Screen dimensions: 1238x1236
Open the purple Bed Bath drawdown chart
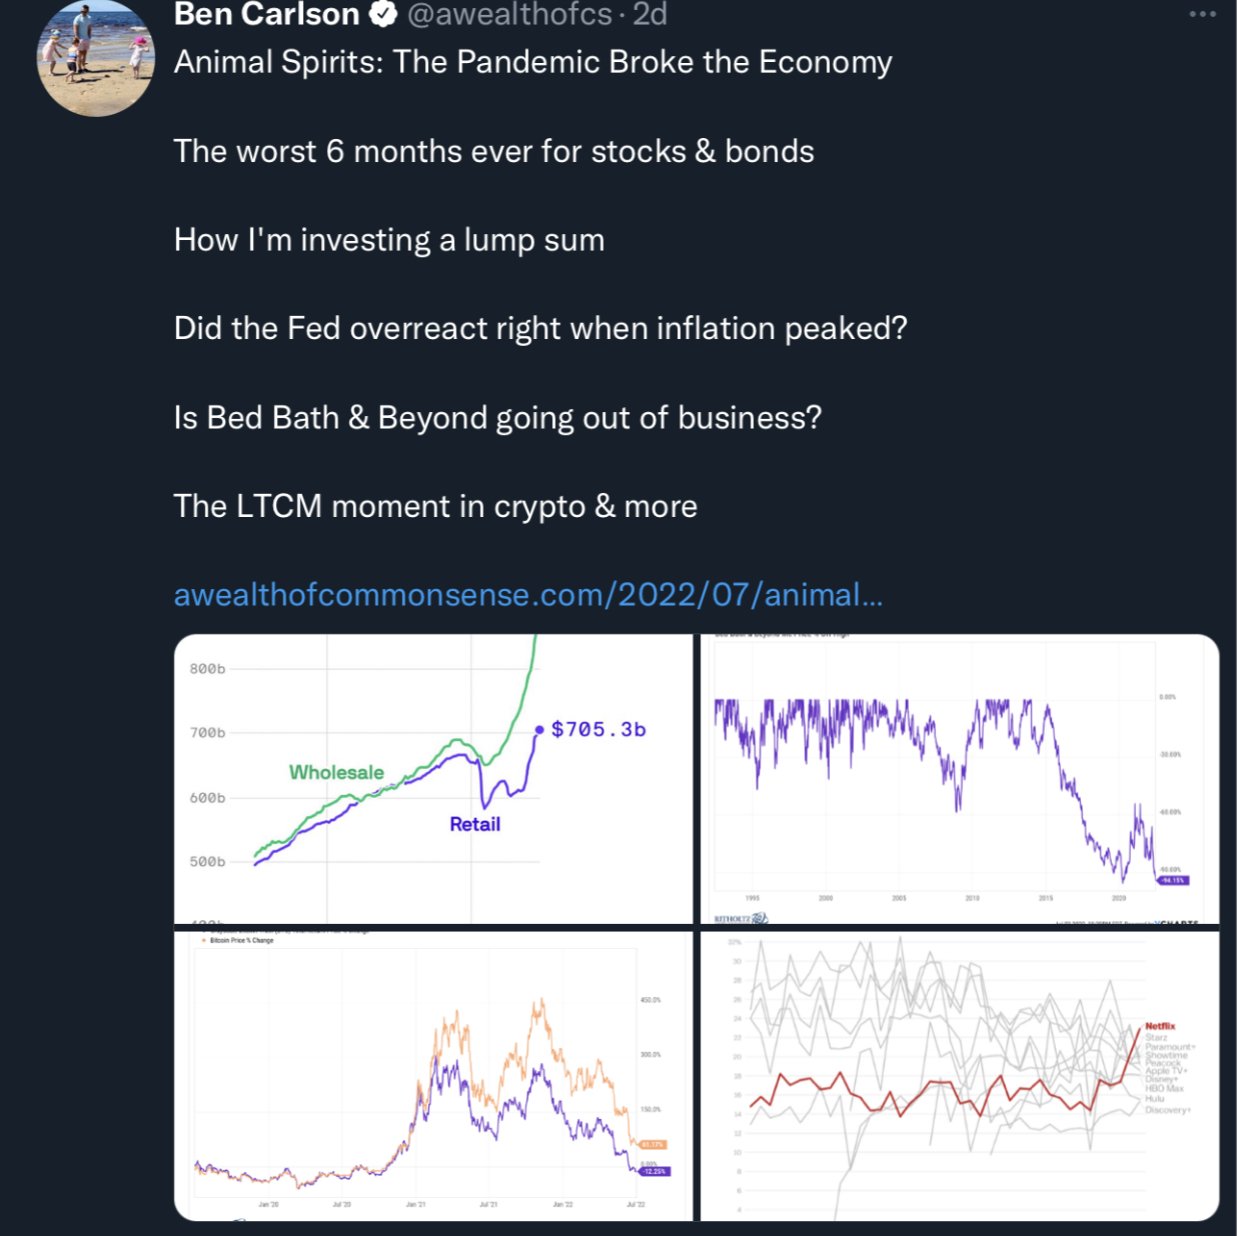(x=959, y=779)
